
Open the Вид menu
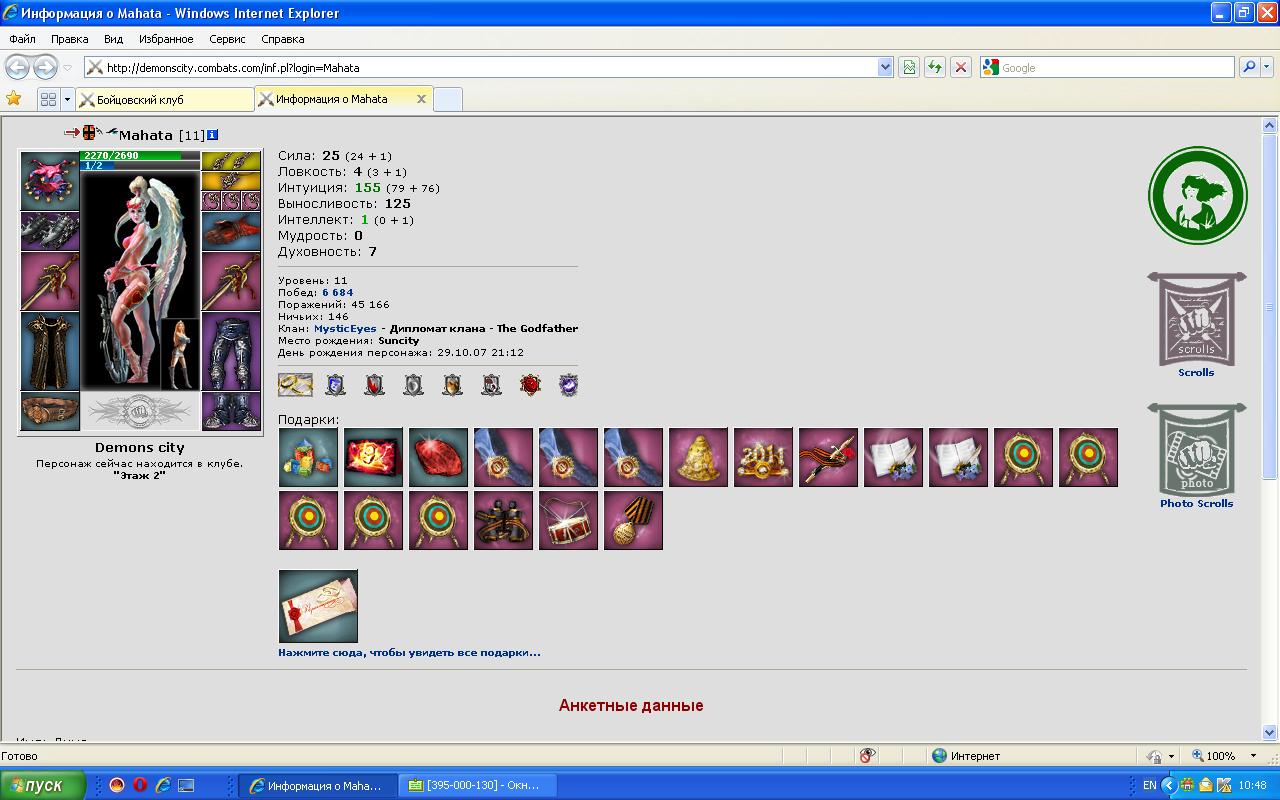(x=113, y=39)
